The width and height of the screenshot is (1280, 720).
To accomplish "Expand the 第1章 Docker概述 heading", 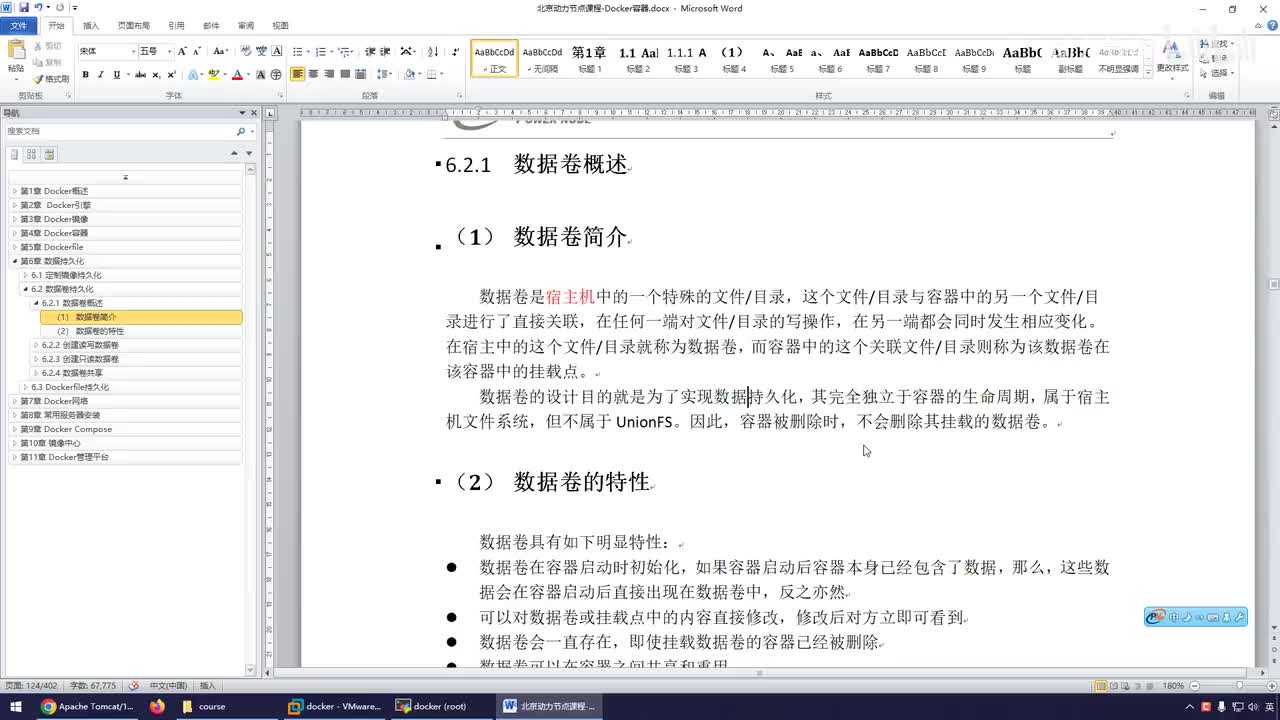I will tap(15, 191).
